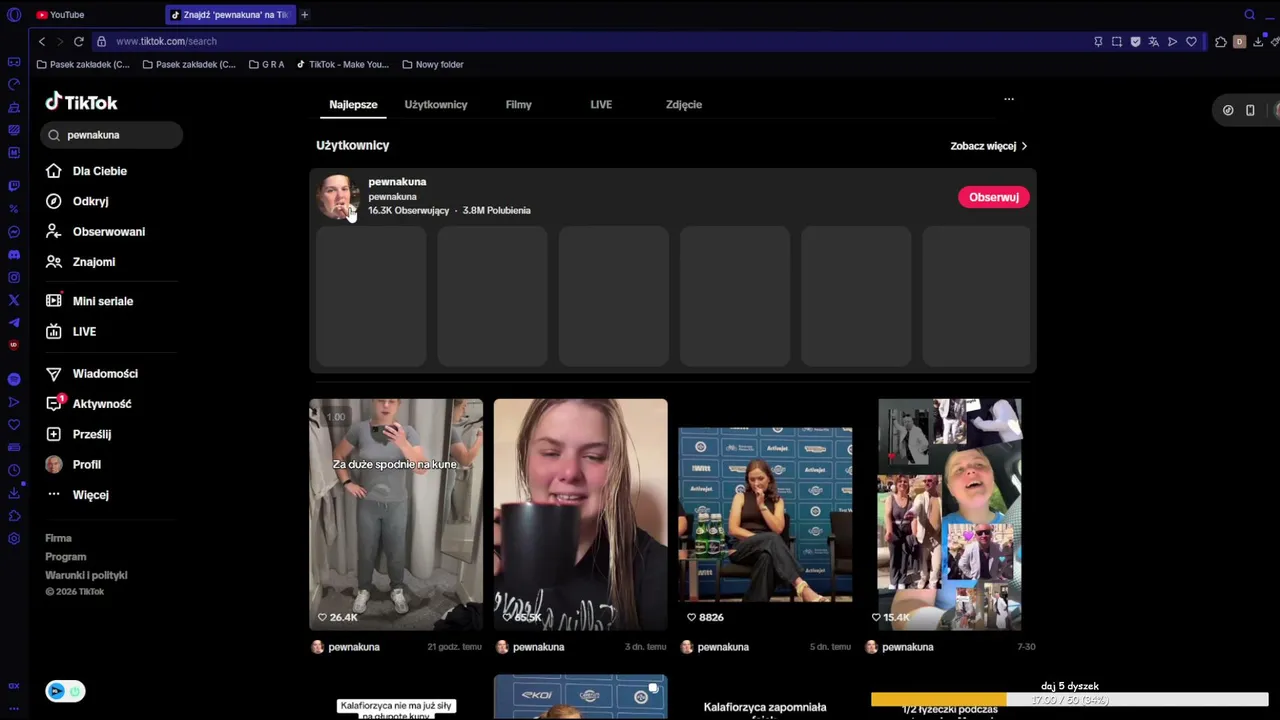The height and width of the screenshot is (720, 1280).
Task: Open the video with 8826 likes
Action: pyautogui.click(x=765, y=514)
